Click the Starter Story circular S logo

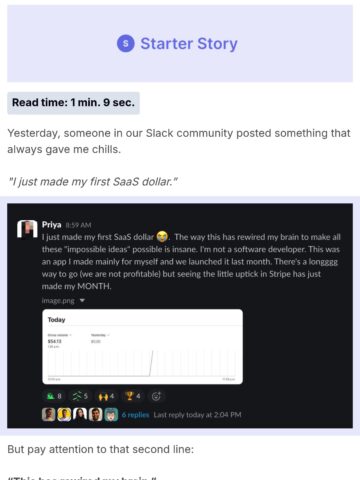[126, 43]
